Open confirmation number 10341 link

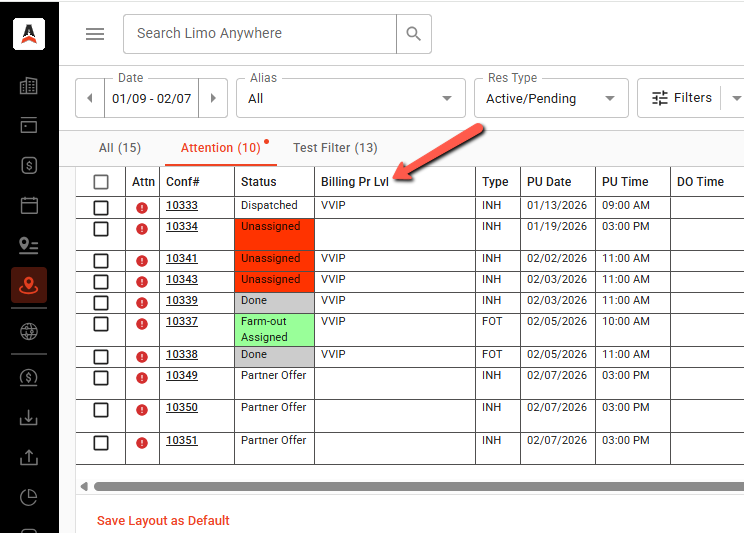pos(182,258)
